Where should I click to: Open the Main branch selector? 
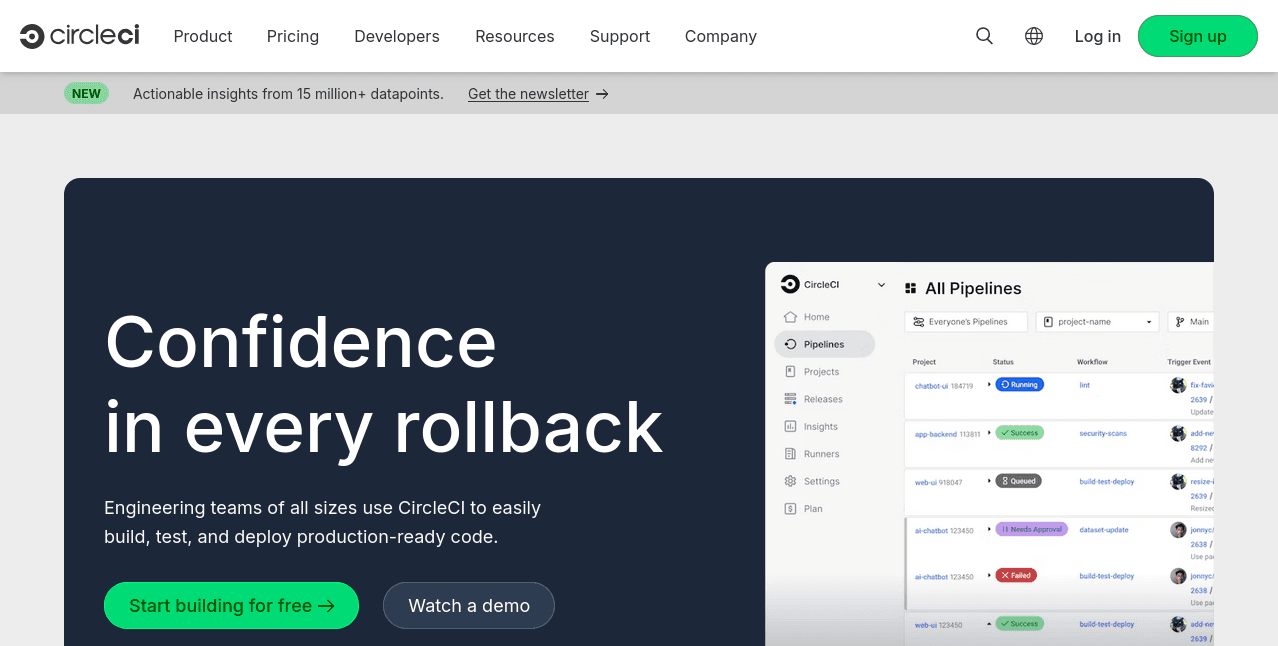pyautogui.click(x=1190, y=322)
